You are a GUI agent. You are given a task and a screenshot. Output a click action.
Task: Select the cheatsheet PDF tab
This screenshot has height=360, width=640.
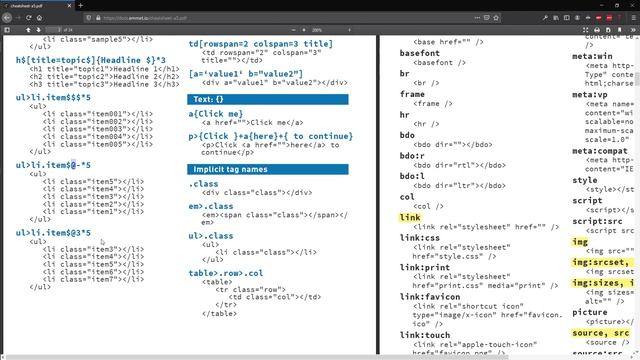point(37,6)
